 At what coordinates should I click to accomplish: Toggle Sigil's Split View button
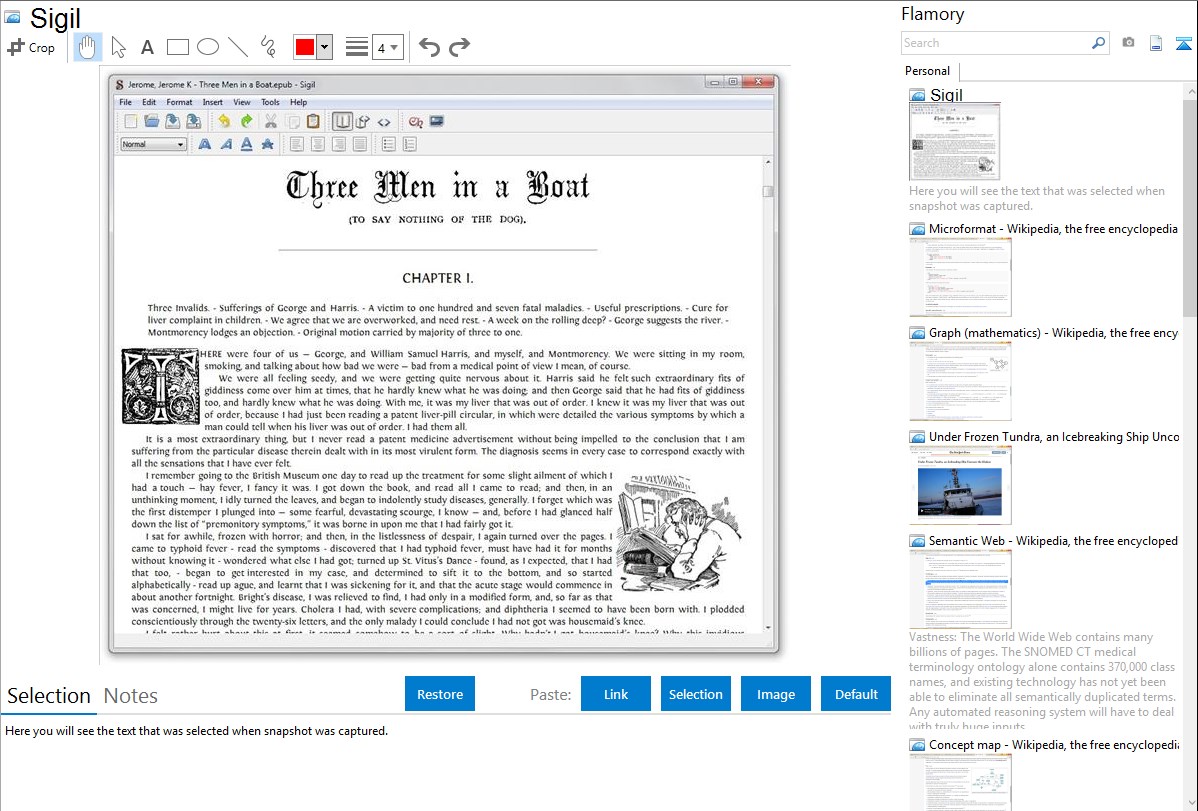click(363, 122)
